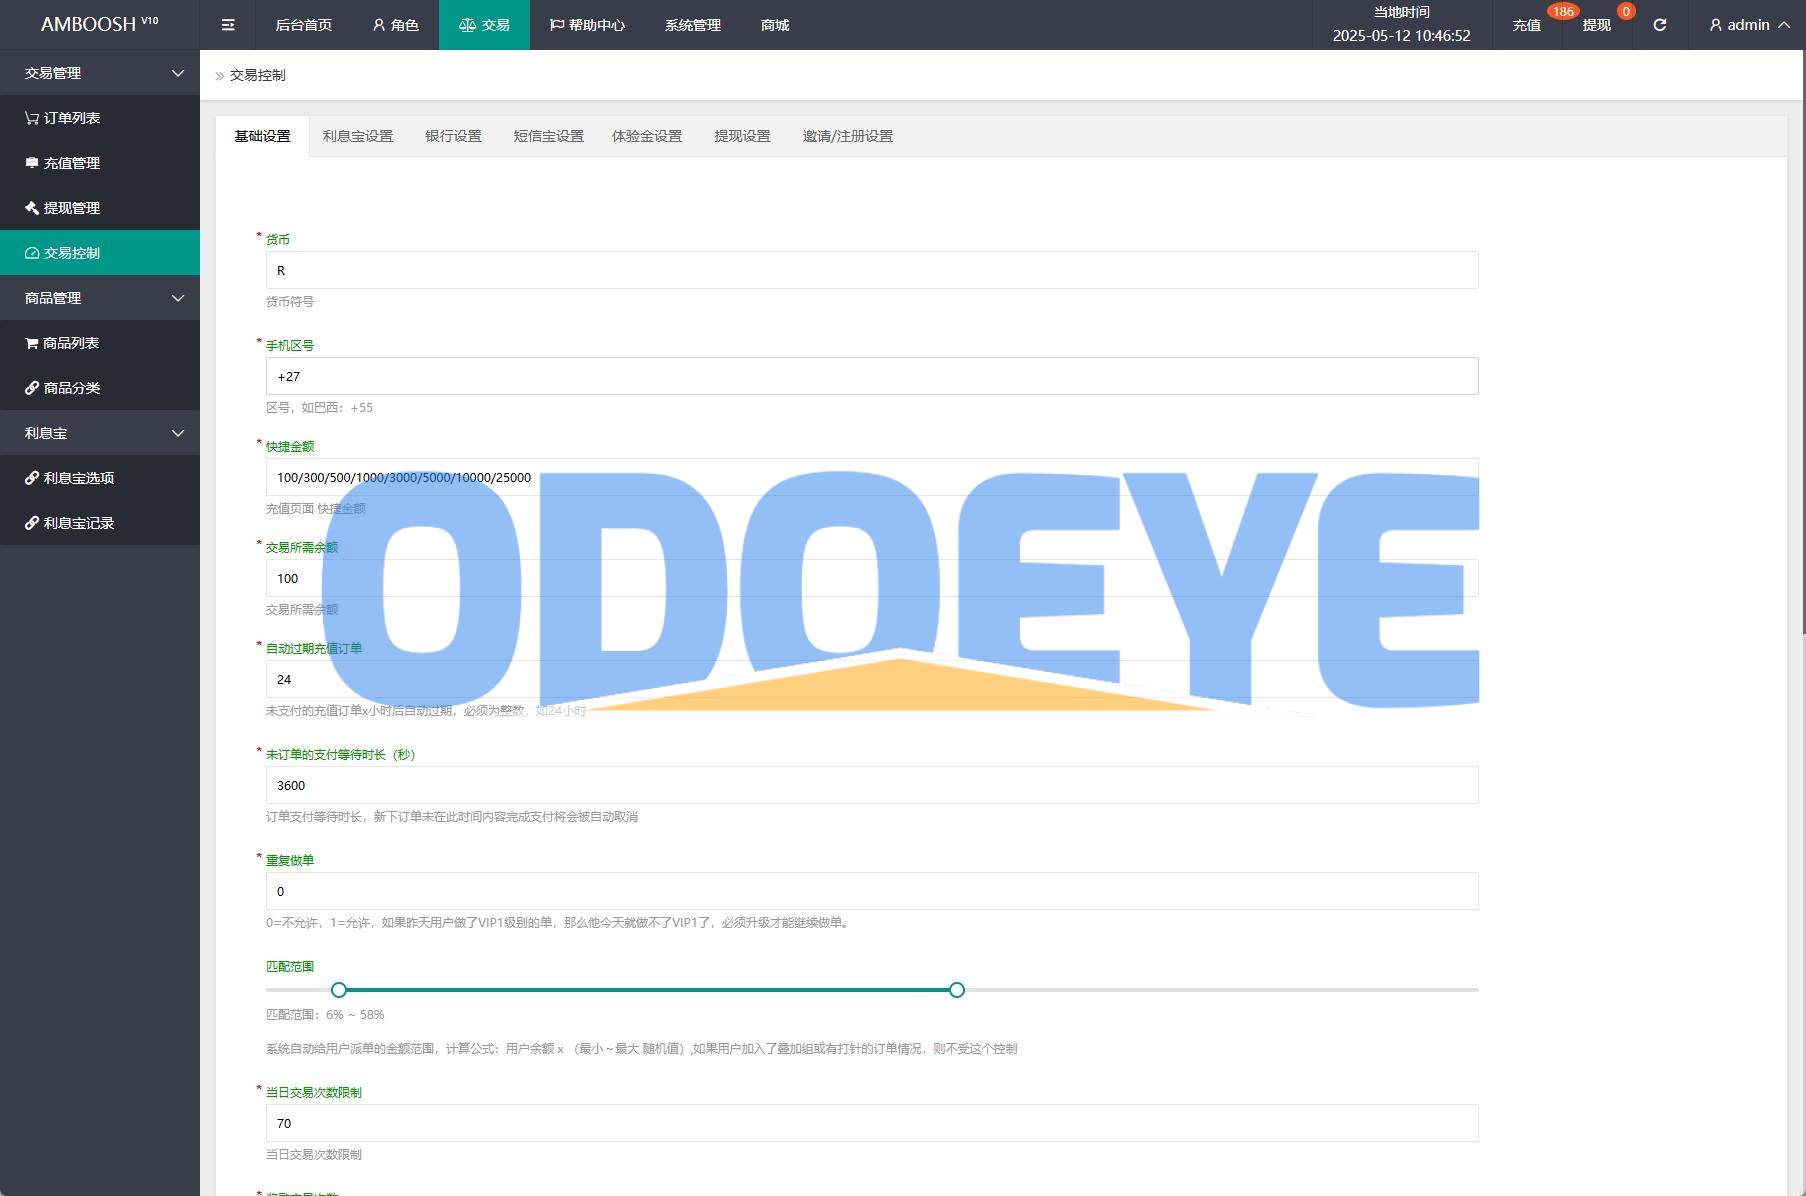This screenshot has width=1806, height=1196.
Task: Open 帮助中心 in the top menu
Action: coord(587,25)
